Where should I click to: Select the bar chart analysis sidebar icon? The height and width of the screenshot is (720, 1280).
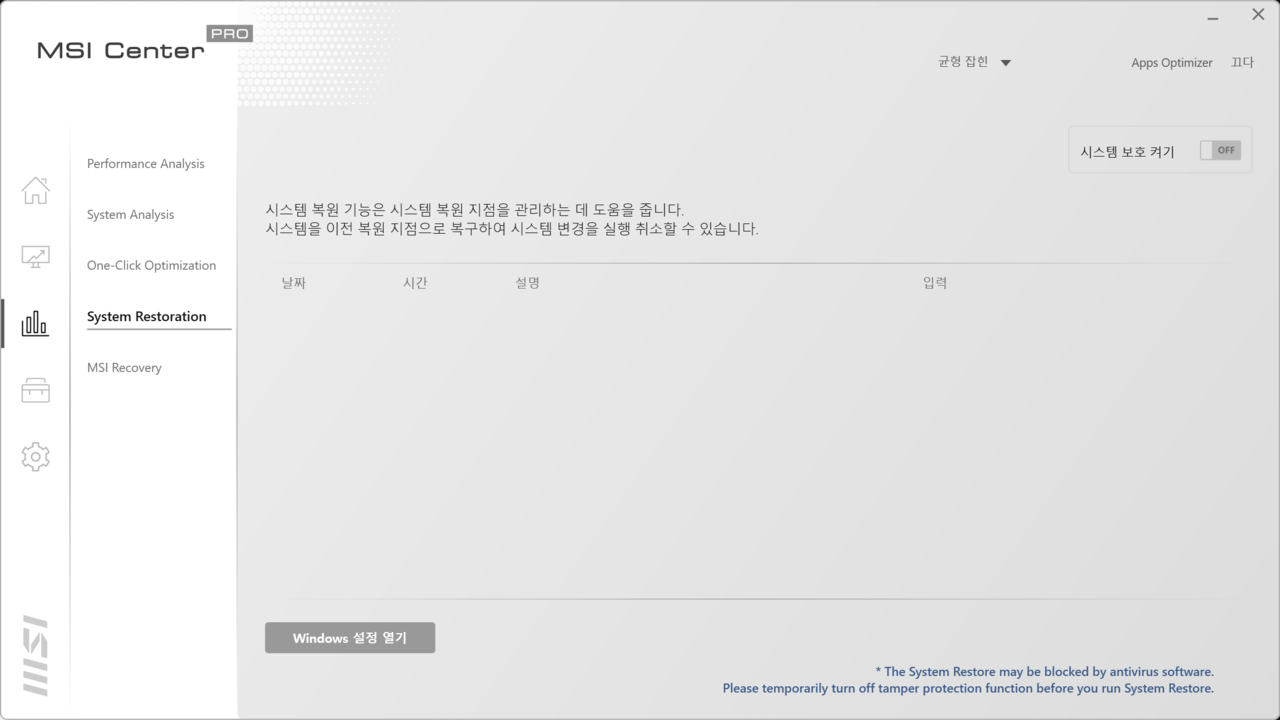coord(35,323)
